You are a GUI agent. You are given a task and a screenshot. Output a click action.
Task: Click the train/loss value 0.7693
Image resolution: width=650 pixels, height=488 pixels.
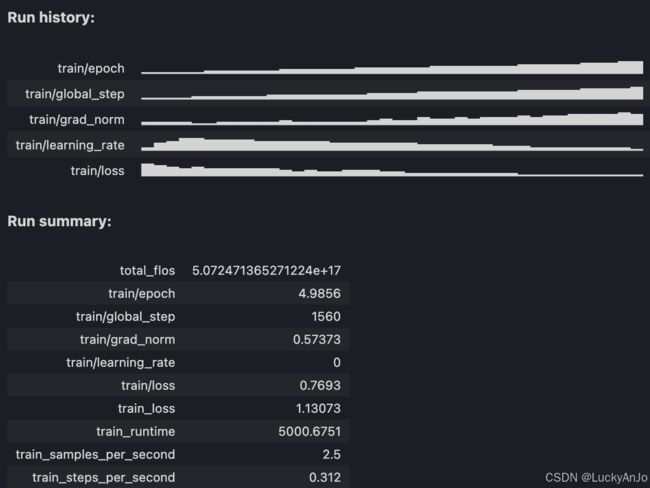[320, 386]
